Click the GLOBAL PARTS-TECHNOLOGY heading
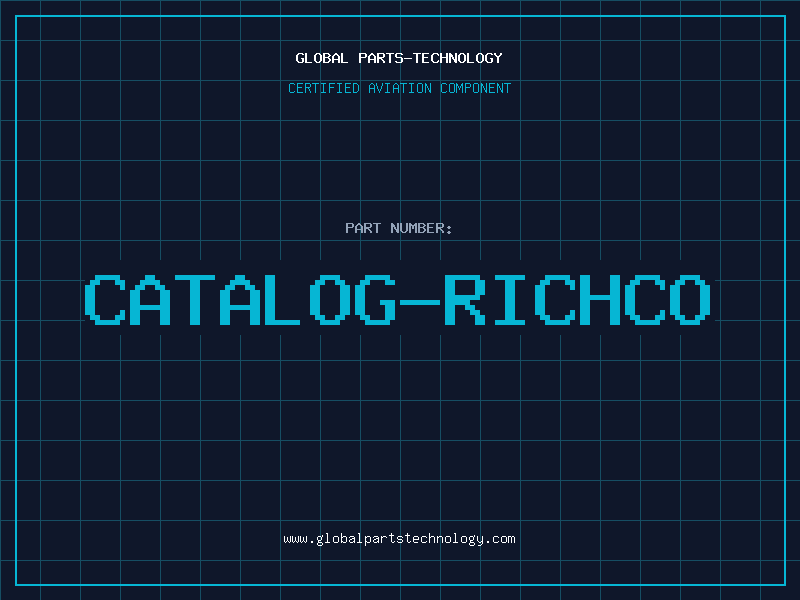Viewport: 800px width, 600px height. coord(399,58)
